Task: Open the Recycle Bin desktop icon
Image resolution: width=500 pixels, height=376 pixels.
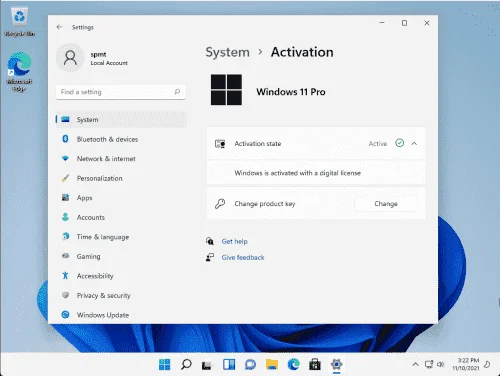Action: click(x=19, y=22)
